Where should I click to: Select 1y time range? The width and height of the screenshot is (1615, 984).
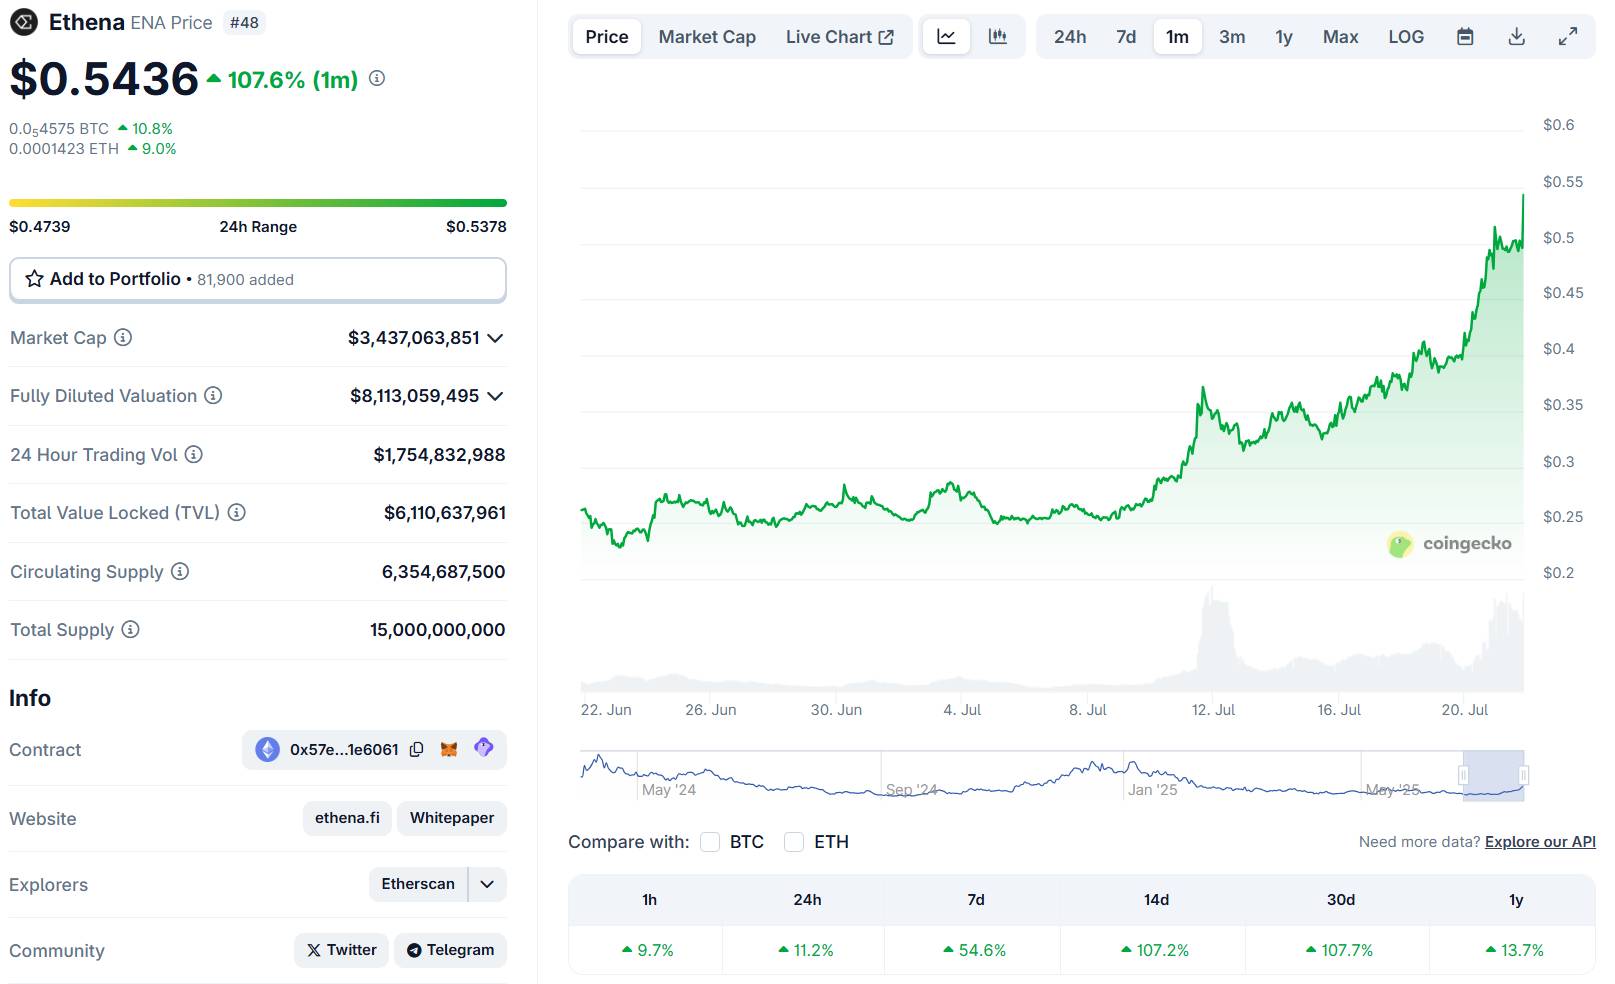(x=1284, y=37)
